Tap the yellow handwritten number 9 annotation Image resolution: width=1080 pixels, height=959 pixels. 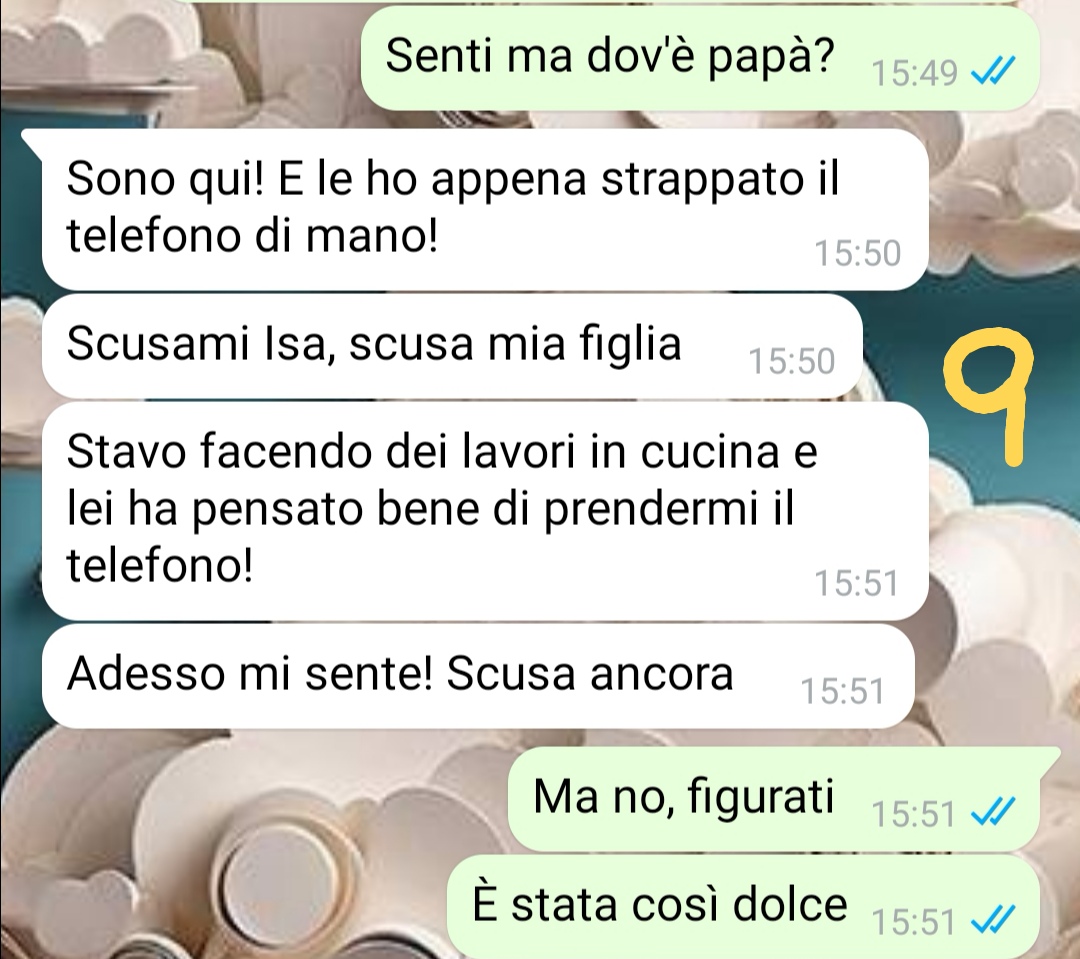(988, 395)
